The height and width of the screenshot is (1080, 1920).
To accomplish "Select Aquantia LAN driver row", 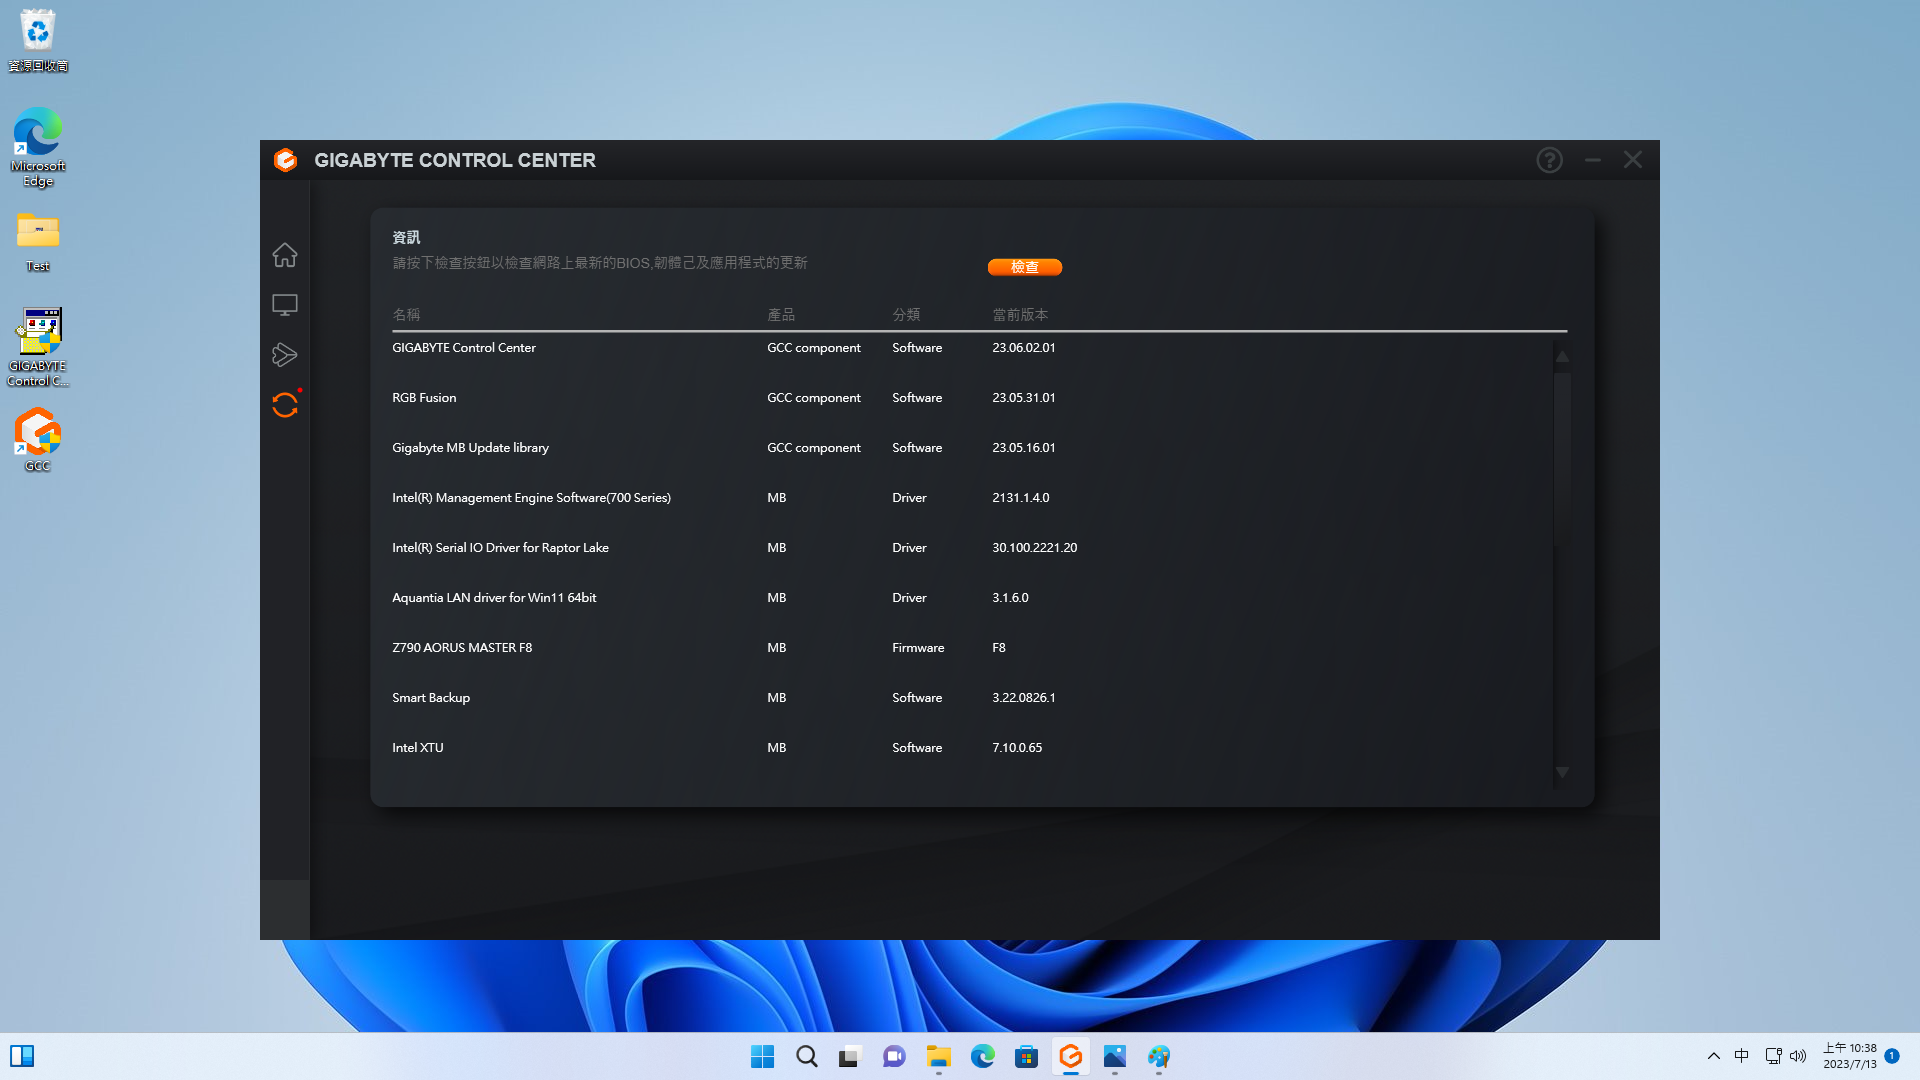I will 972,598.
